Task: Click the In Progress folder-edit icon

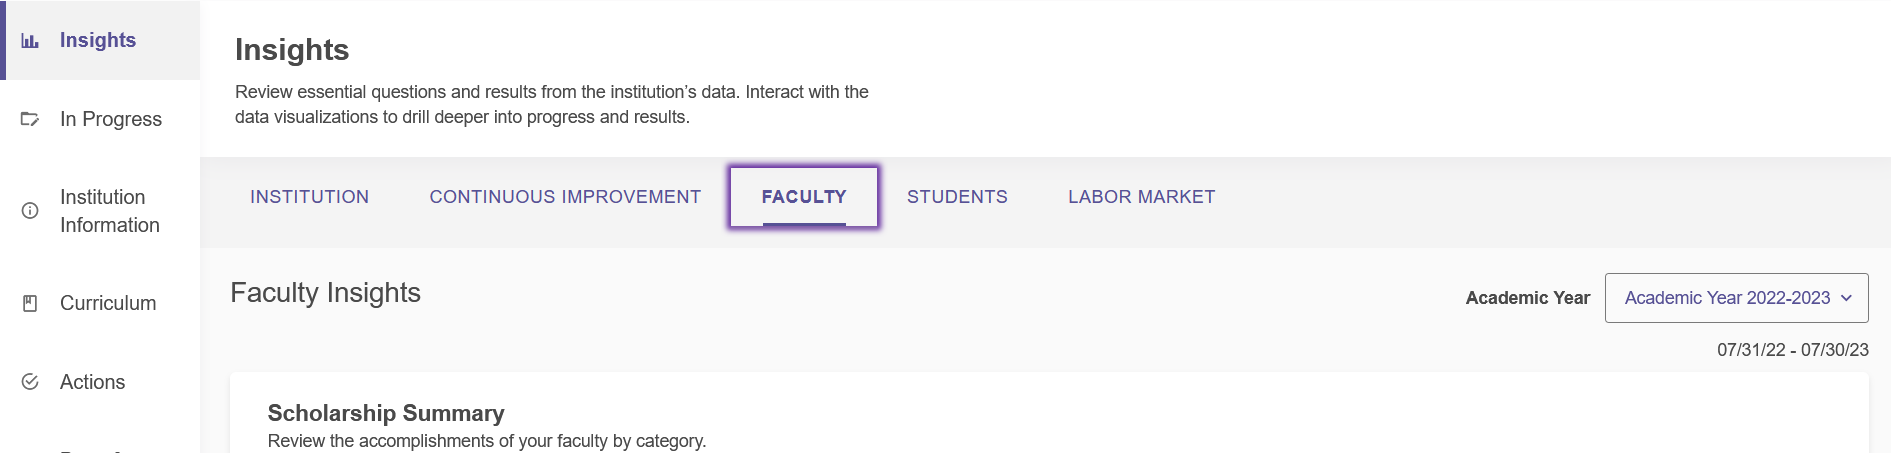Action: coord(30,119)
